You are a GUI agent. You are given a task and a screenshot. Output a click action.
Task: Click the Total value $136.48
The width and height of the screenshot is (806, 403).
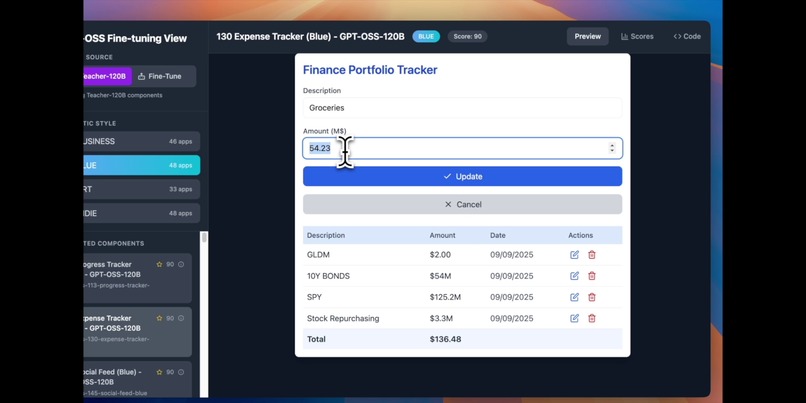coord(445,339)
